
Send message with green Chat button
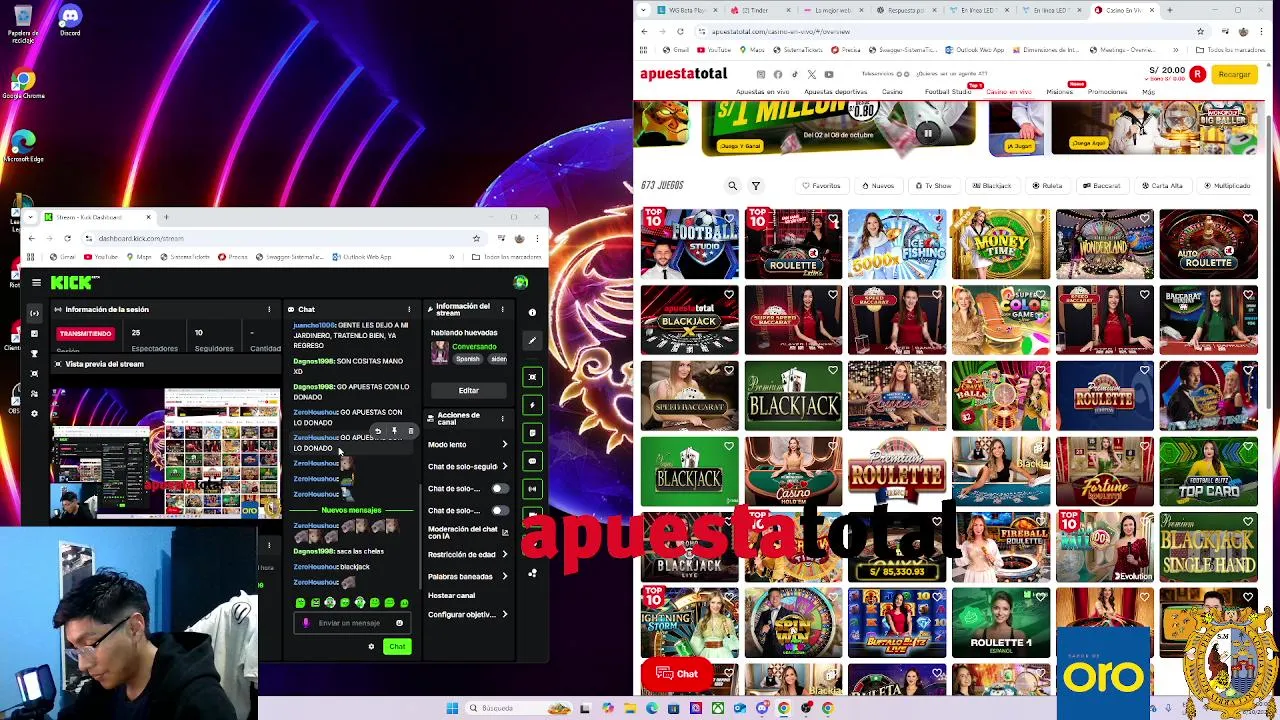(x=397, y=646)
